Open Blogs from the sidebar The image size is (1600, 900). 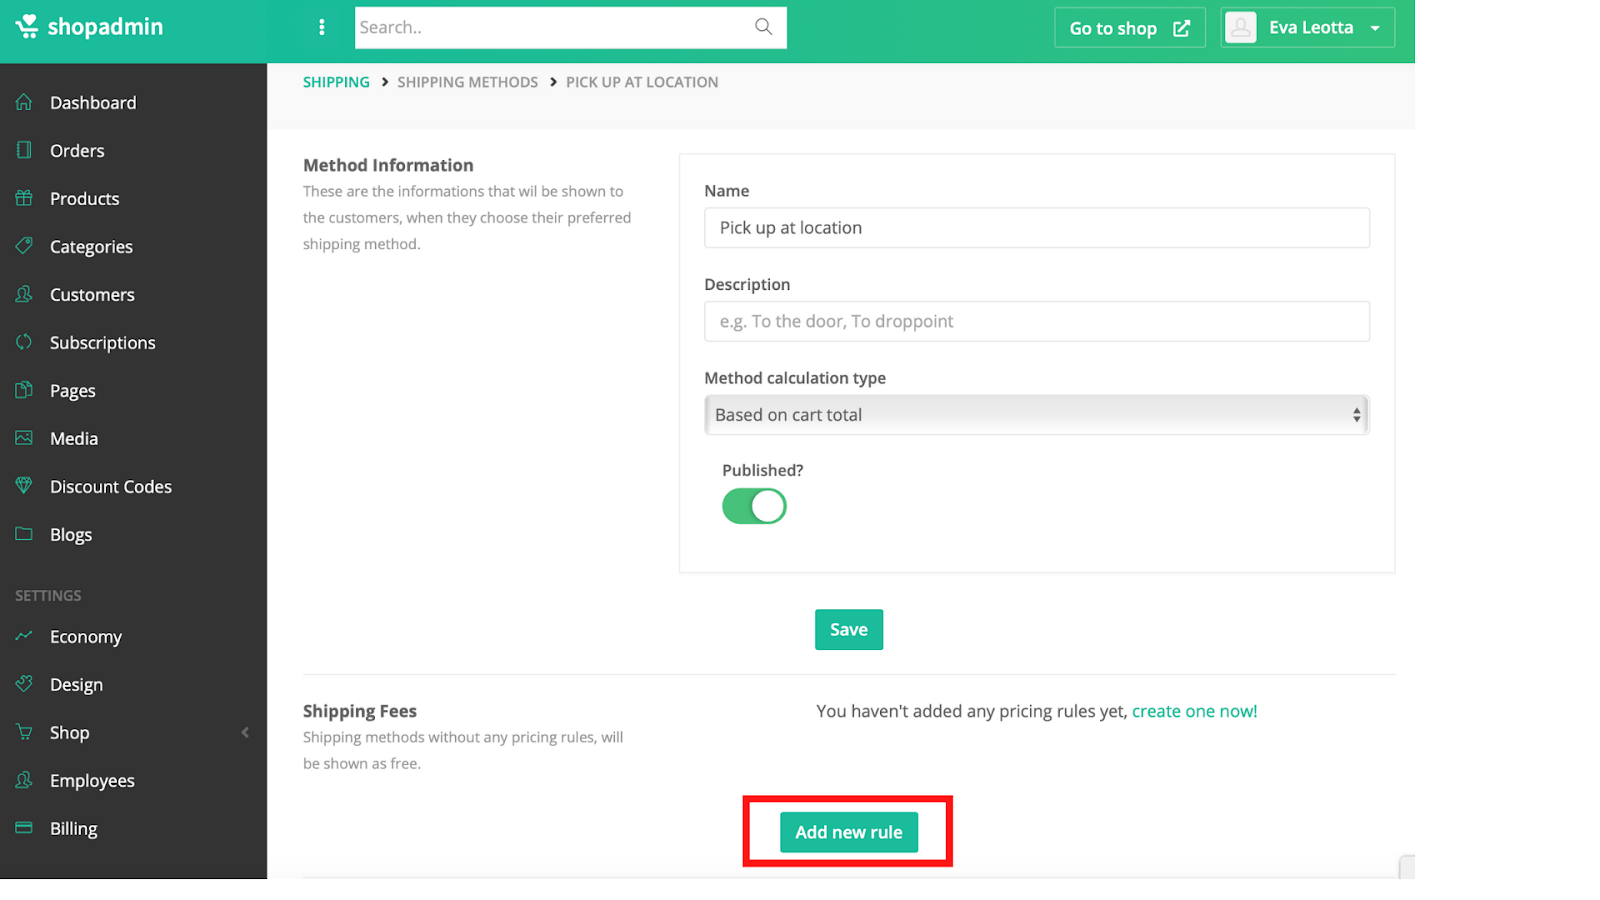pyautogui.click(x=71, y=535)
